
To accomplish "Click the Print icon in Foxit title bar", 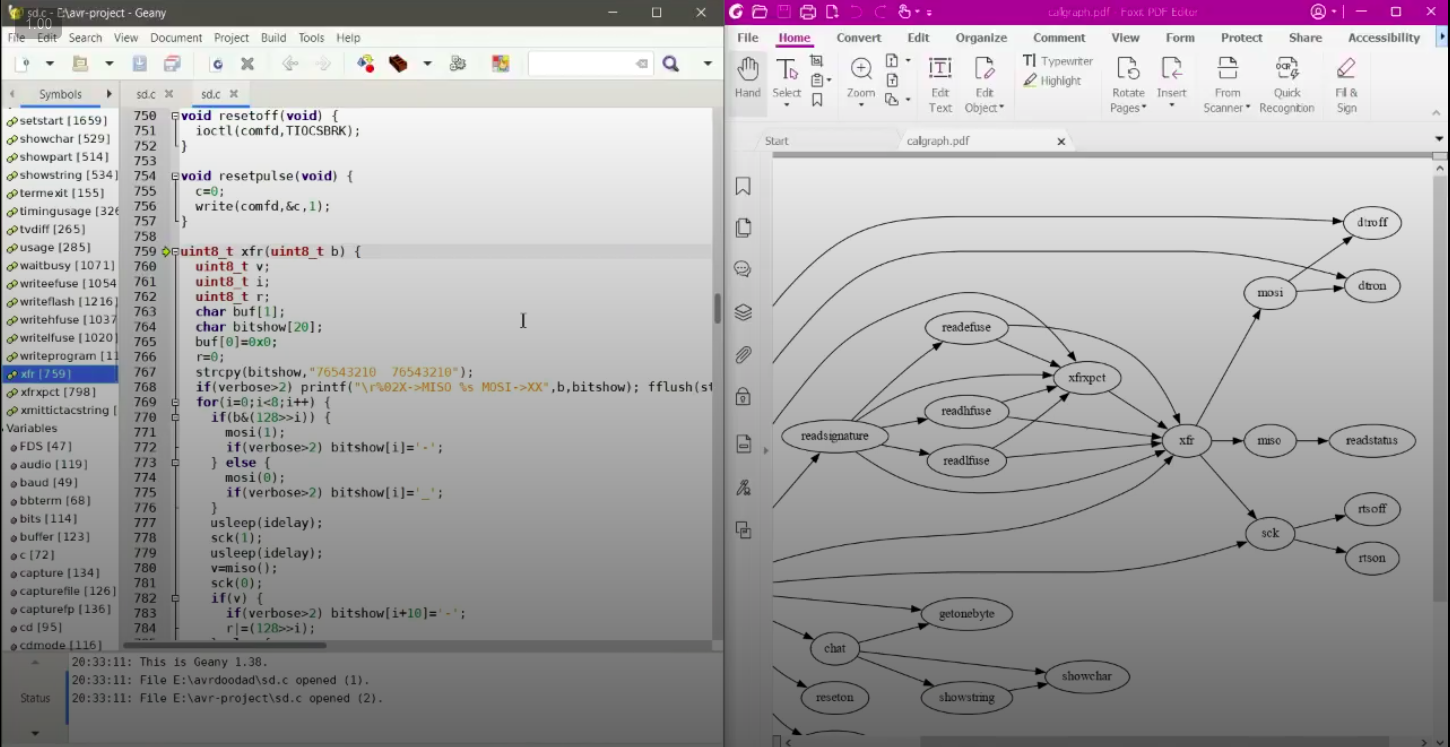I will click(x=808, y=12).
